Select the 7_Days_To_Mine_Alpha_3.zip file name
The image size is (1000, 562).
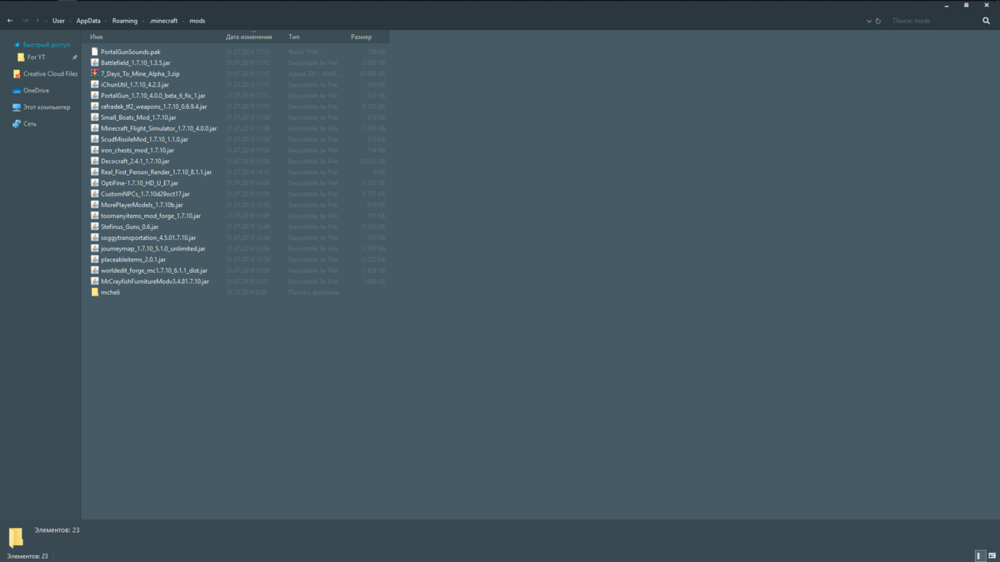click(x=140, y=73)
